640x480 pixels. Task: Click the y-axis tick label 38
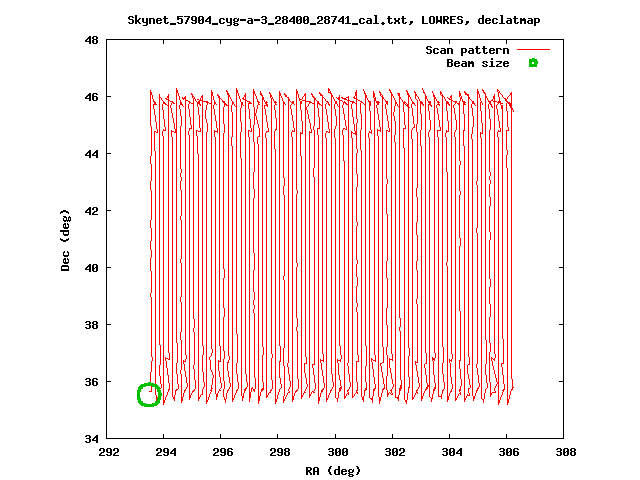tap(91, 325)
